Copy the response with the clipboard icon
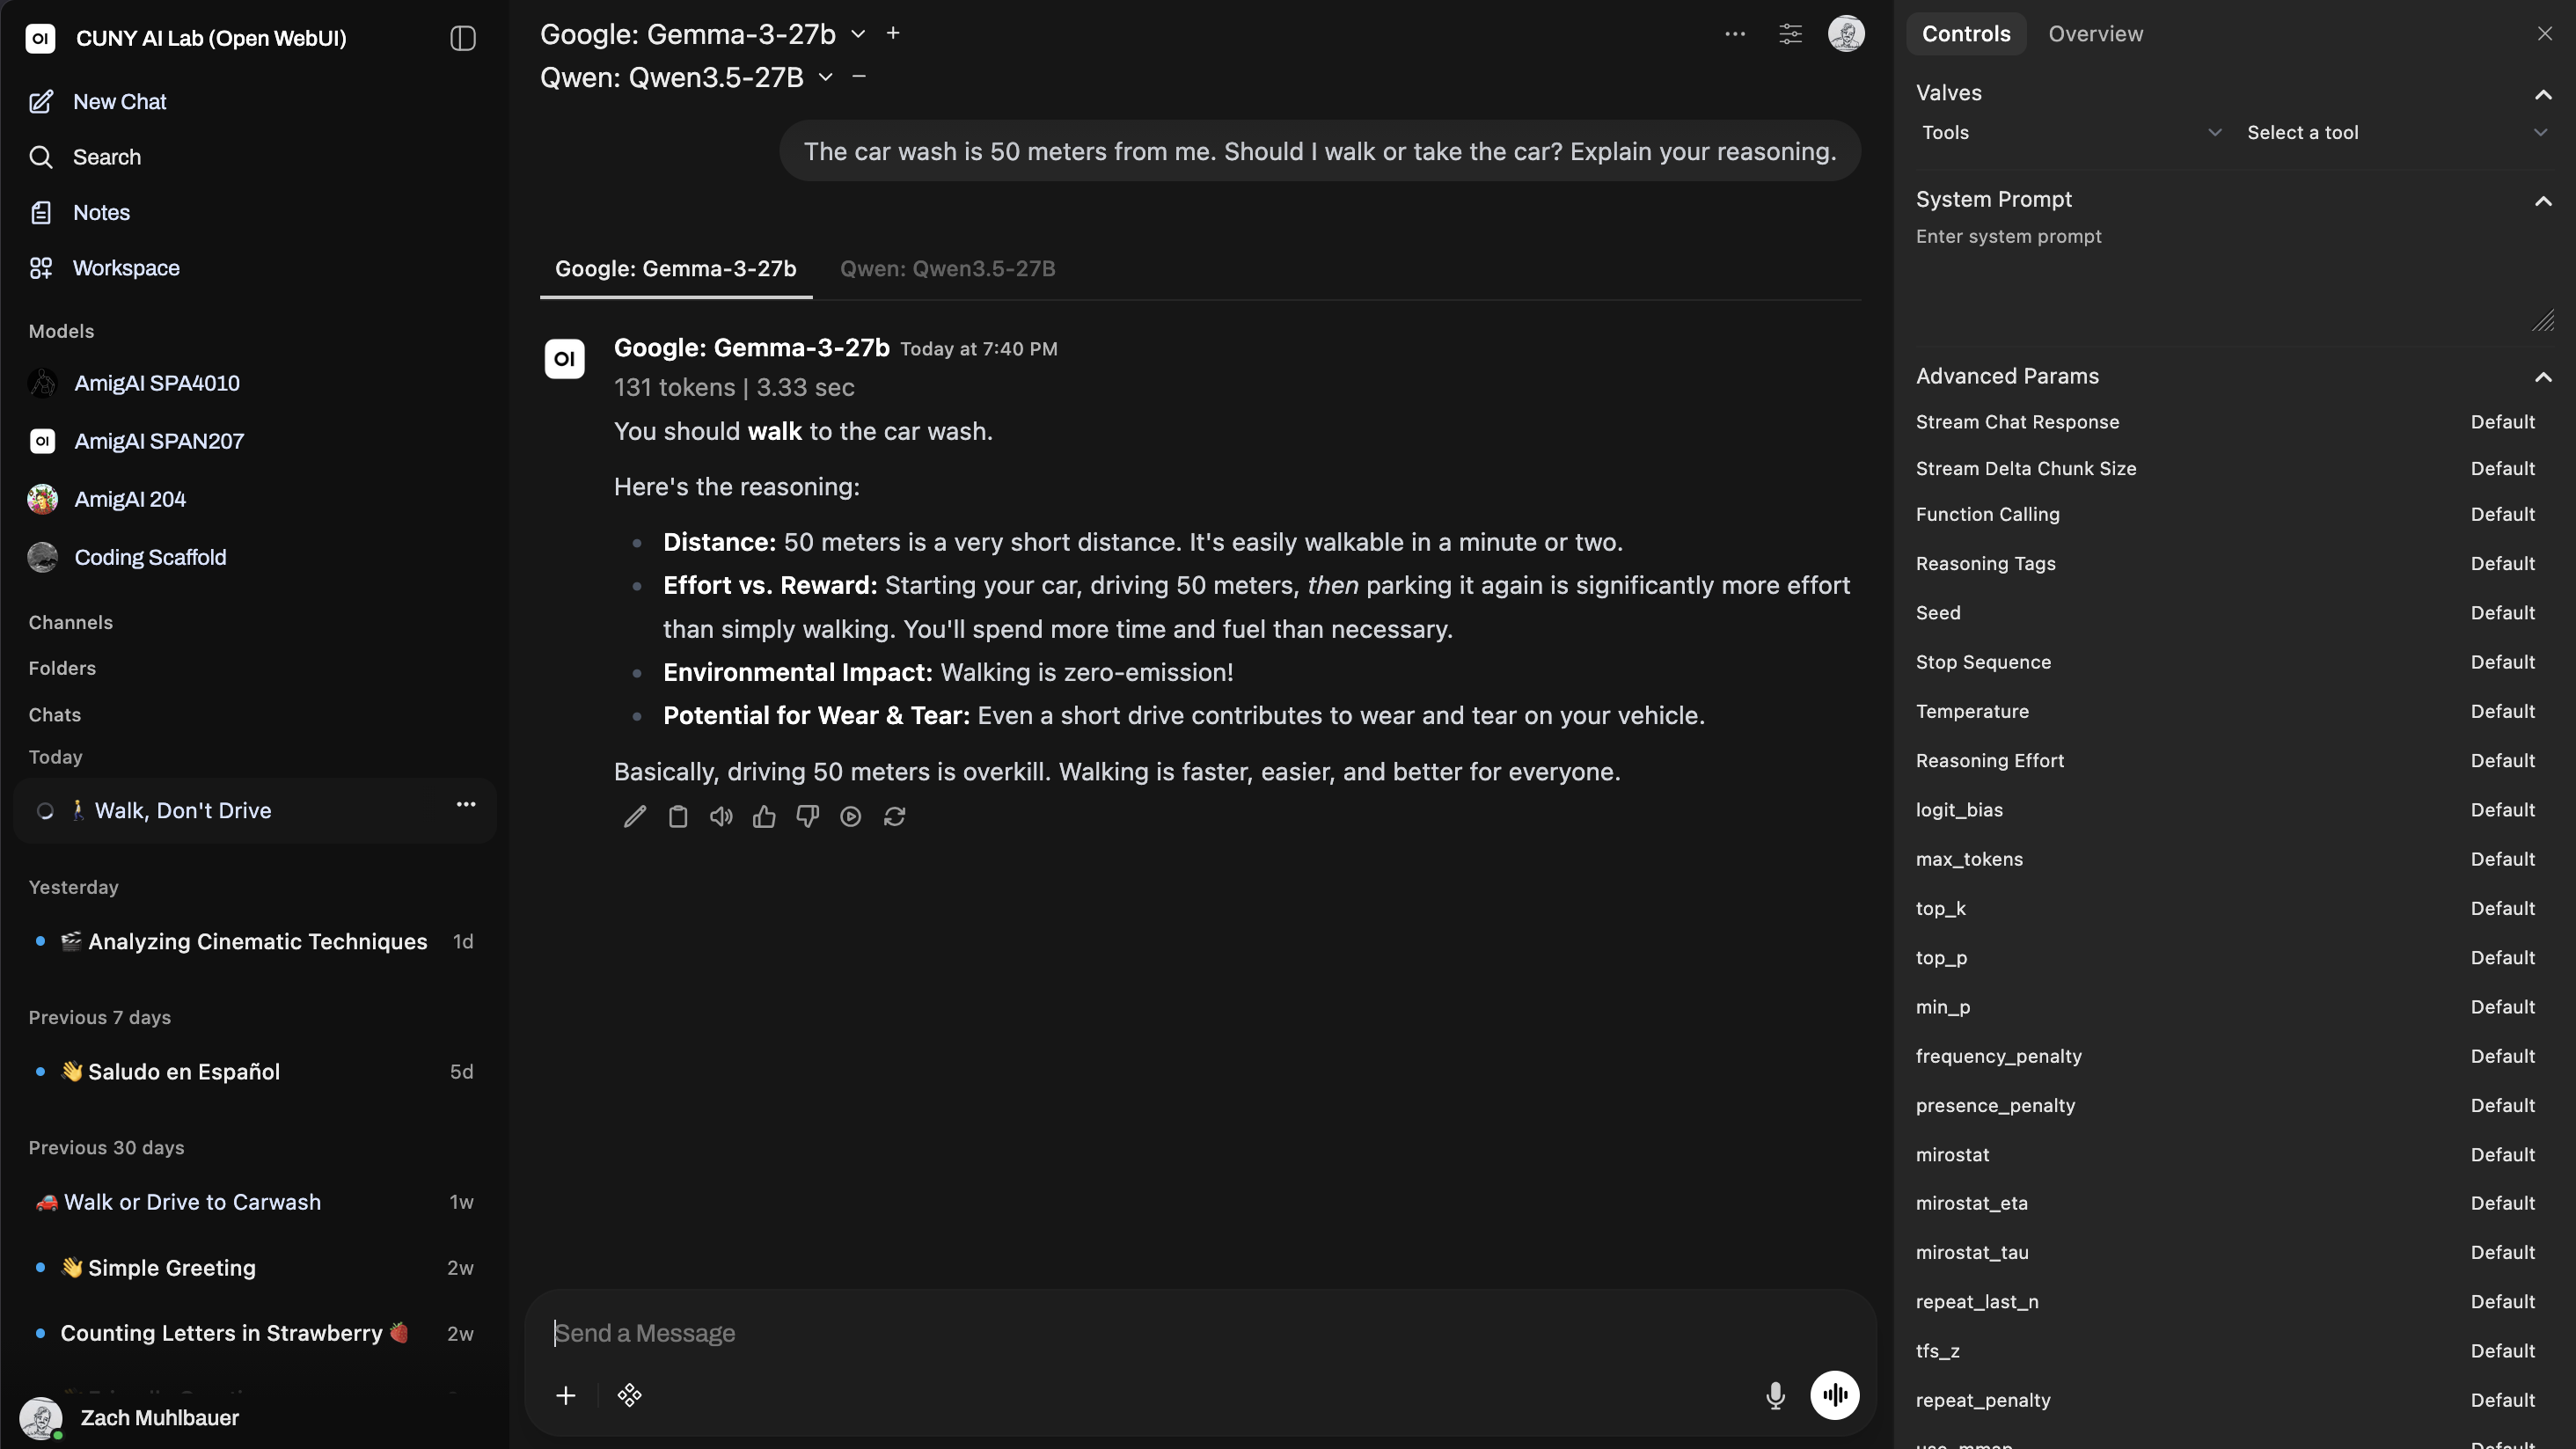 pos(678,817)
